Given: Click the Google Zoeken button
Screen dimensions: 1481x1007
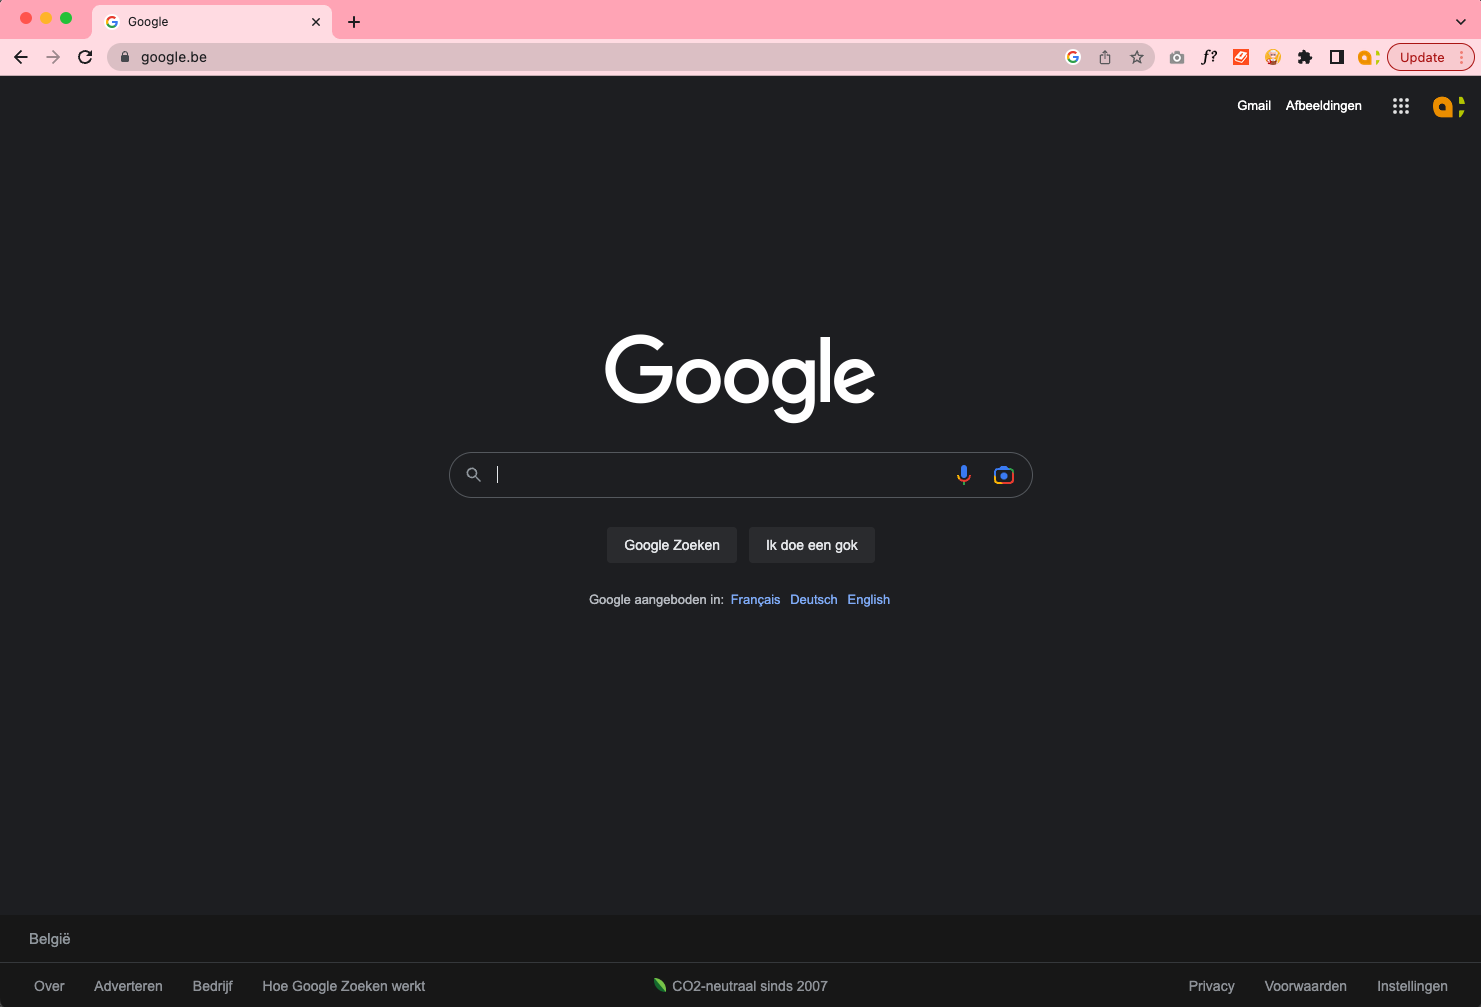Looking at the screenshot, I should [x=672, y=545].
